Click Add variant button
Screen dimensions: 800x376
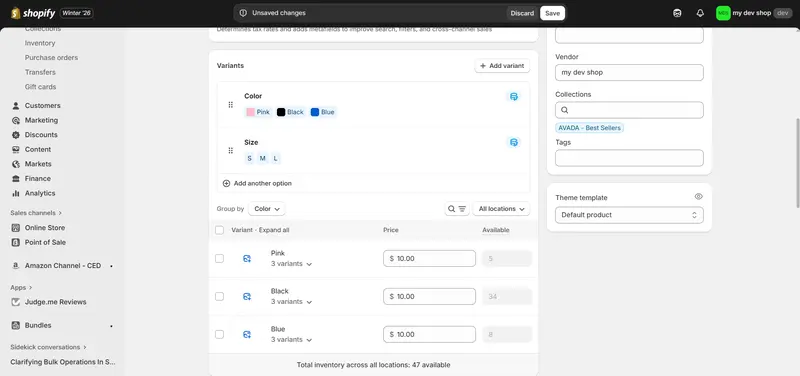(x=502, y=66)
